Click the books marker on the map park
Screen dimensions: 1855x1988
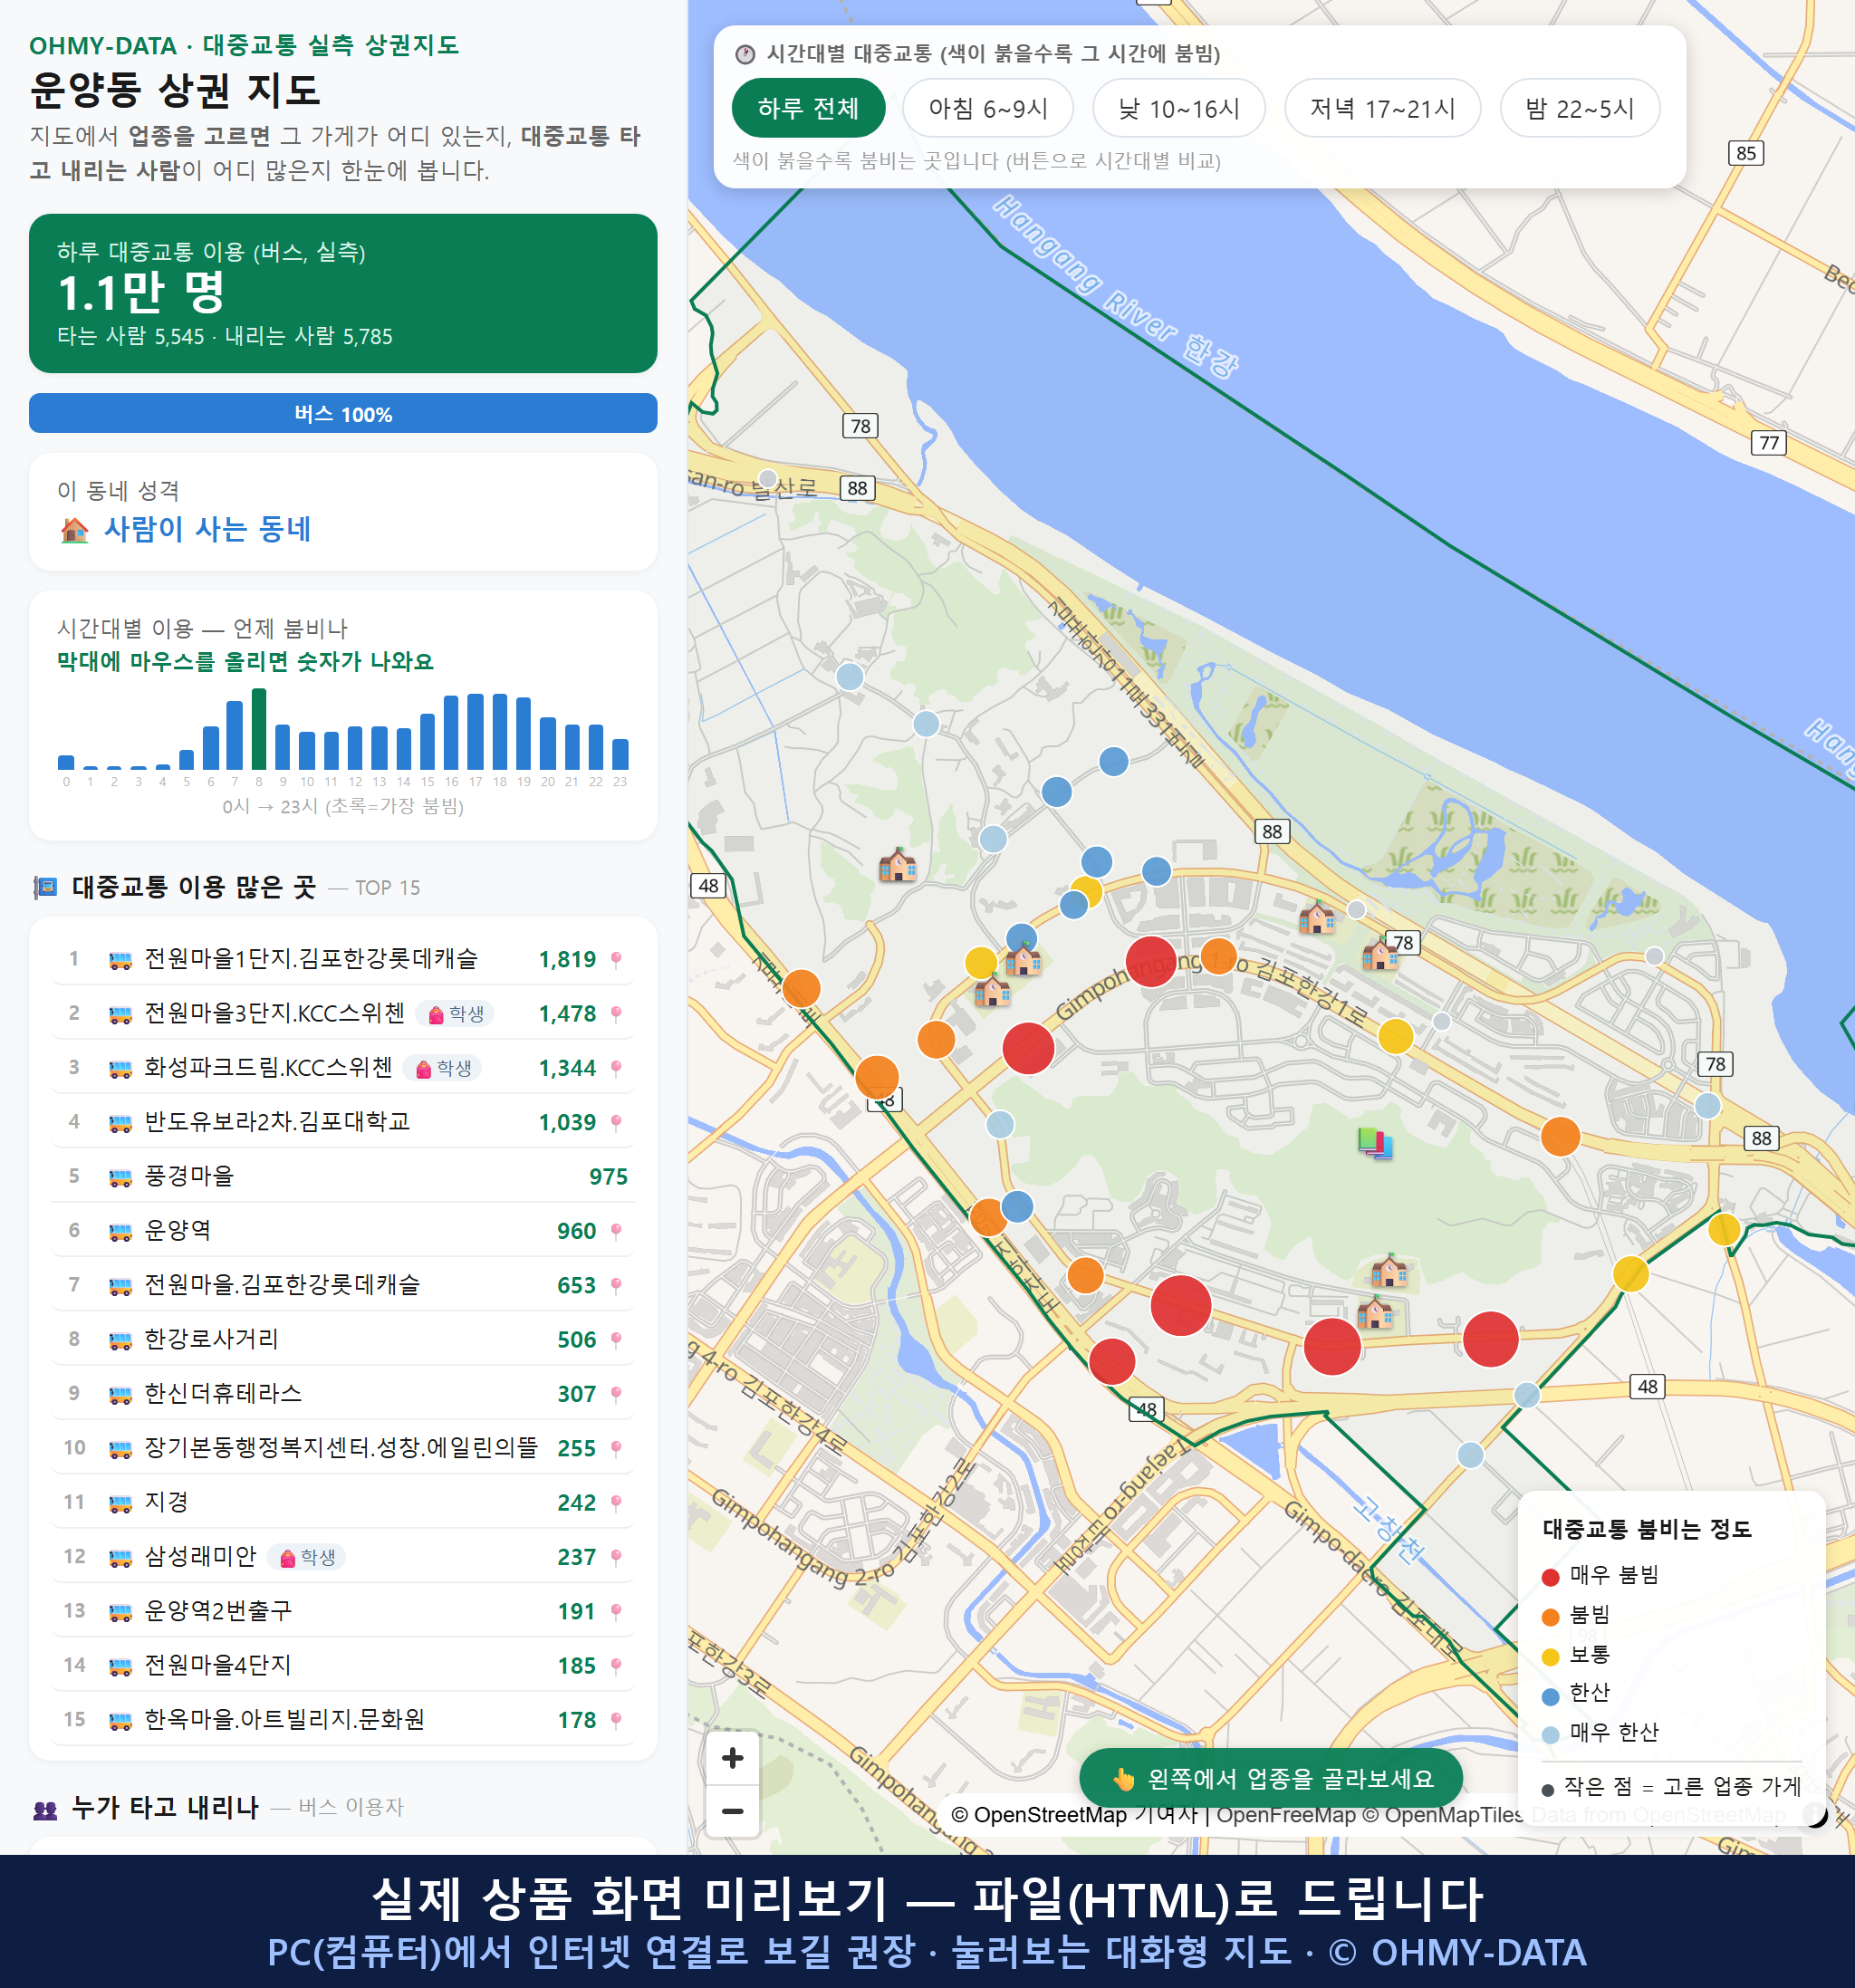click(x=1375, y=1142)
